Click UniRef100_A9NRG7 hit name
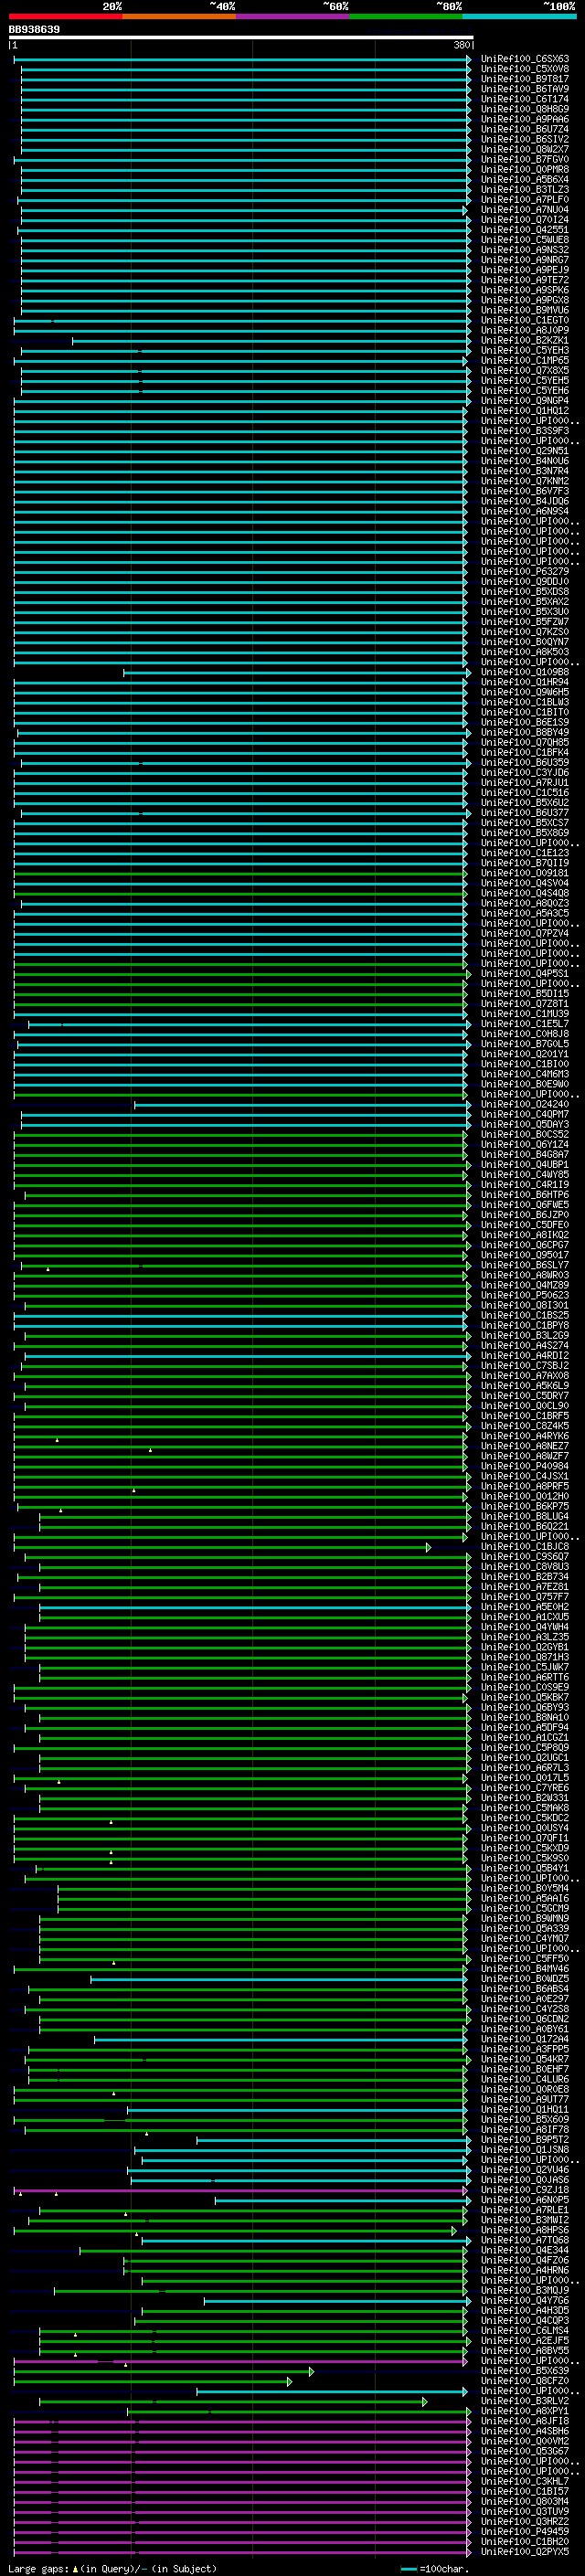 [x=525, y=260]
